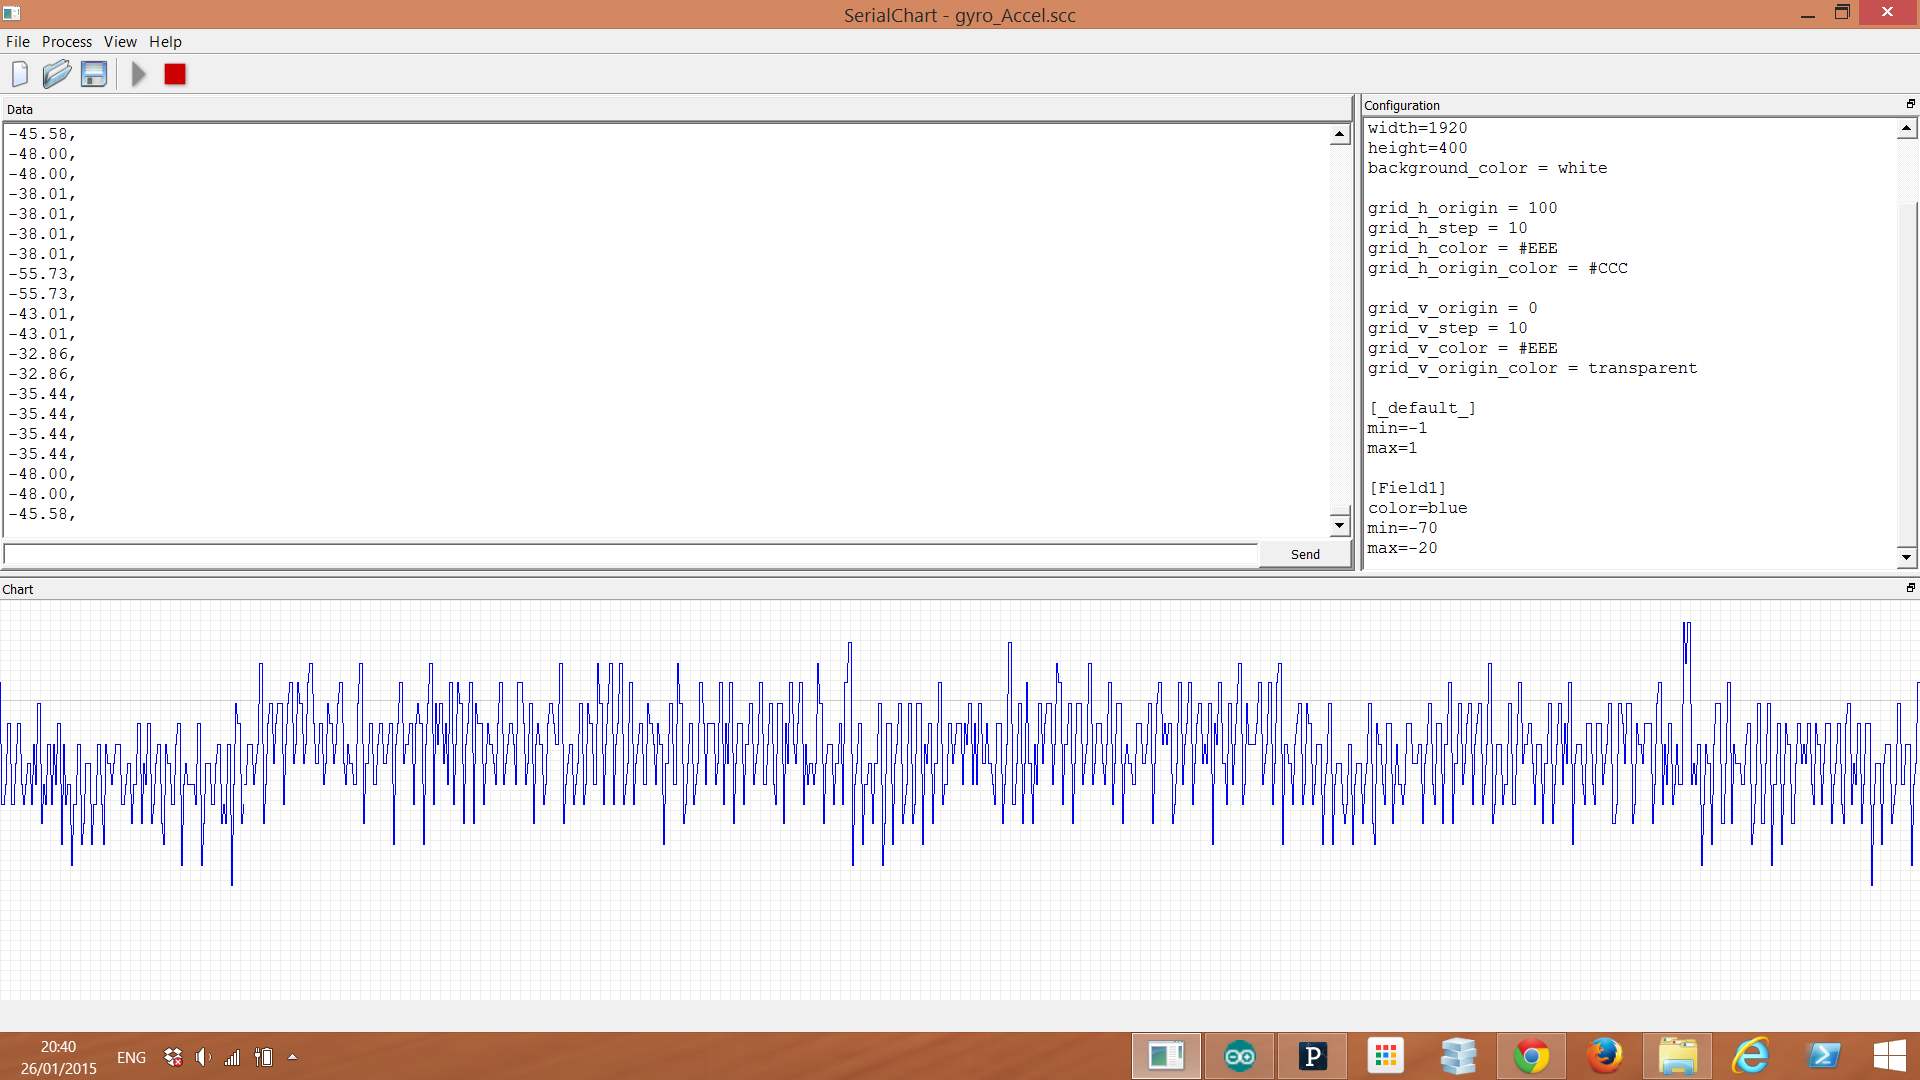1920x1080 pixels.
Task: Click the serial command input field
Action: pos(628,554)
